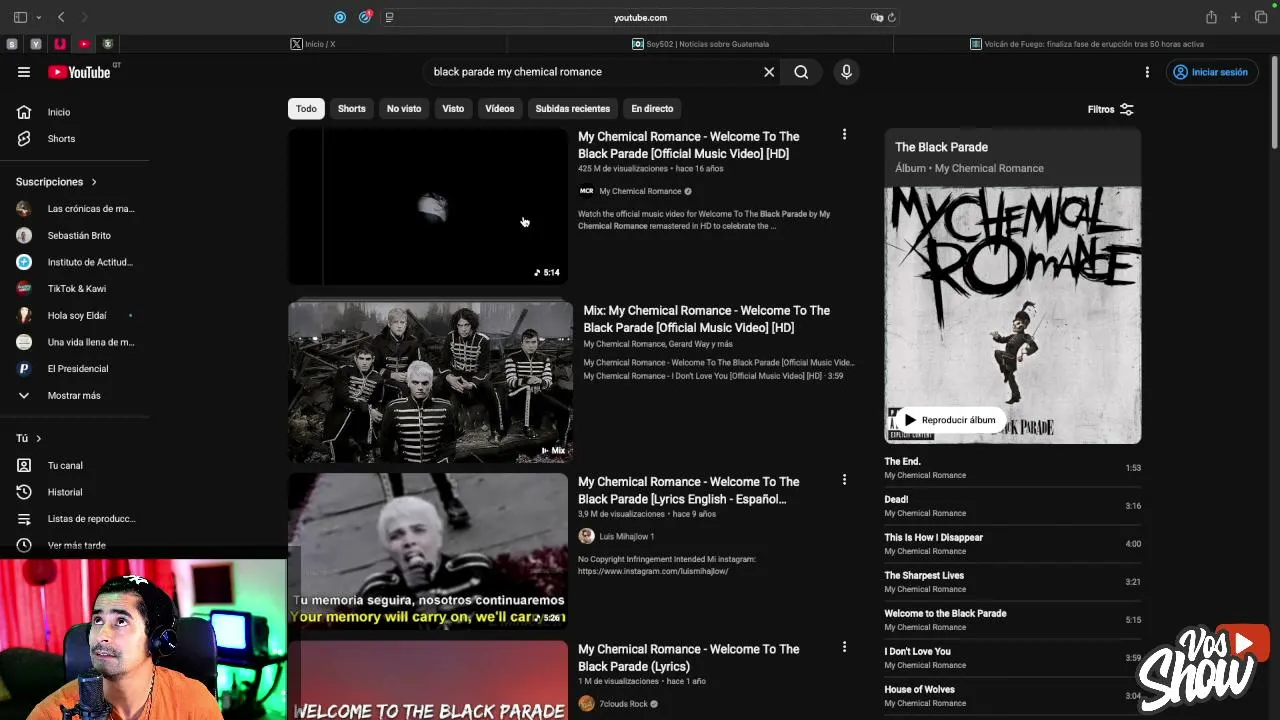Open Una vida llena de m... subscription
The height and width of the screenshot is (720, 1280).
tap(75, 342)
